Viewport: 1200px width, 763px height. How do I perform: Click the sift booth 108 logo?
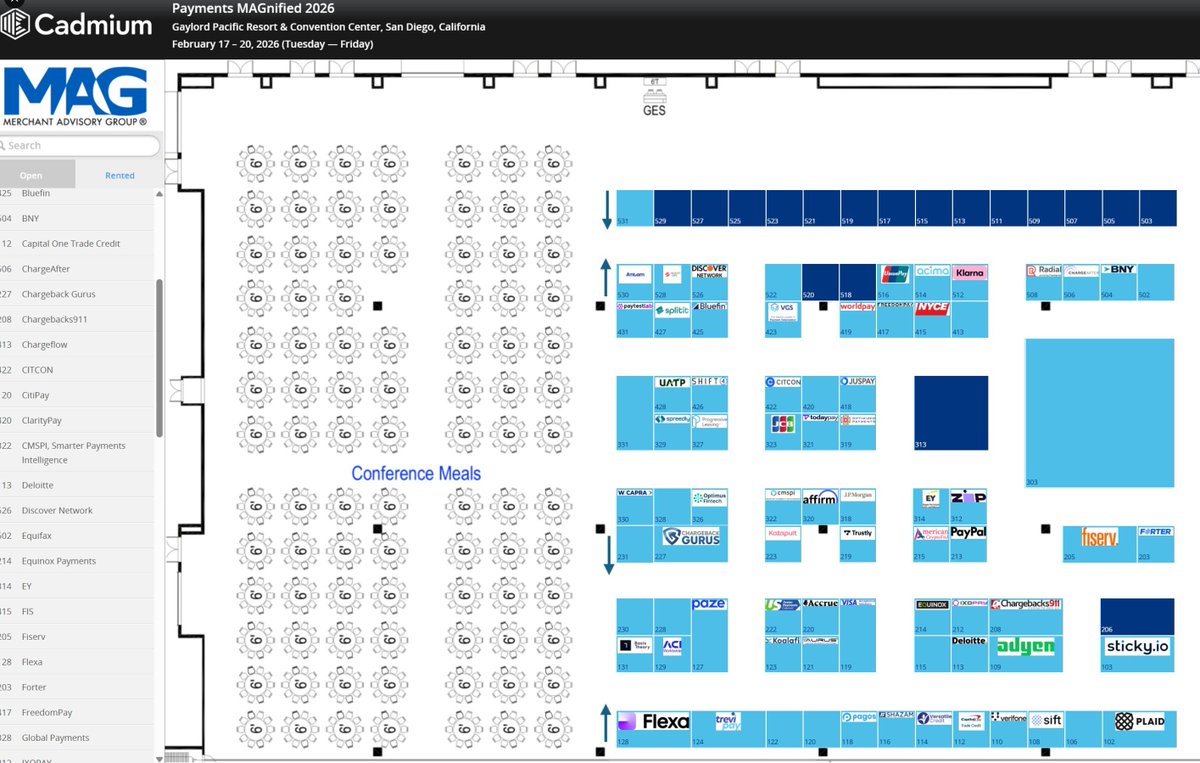pos(1046,719)
